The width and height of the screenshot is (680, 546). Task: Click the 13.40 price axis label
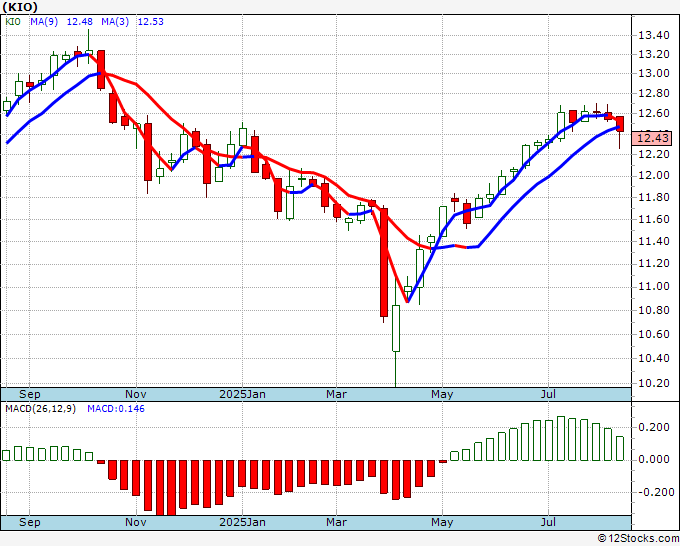pyautogui.click(x=654, y=35)
